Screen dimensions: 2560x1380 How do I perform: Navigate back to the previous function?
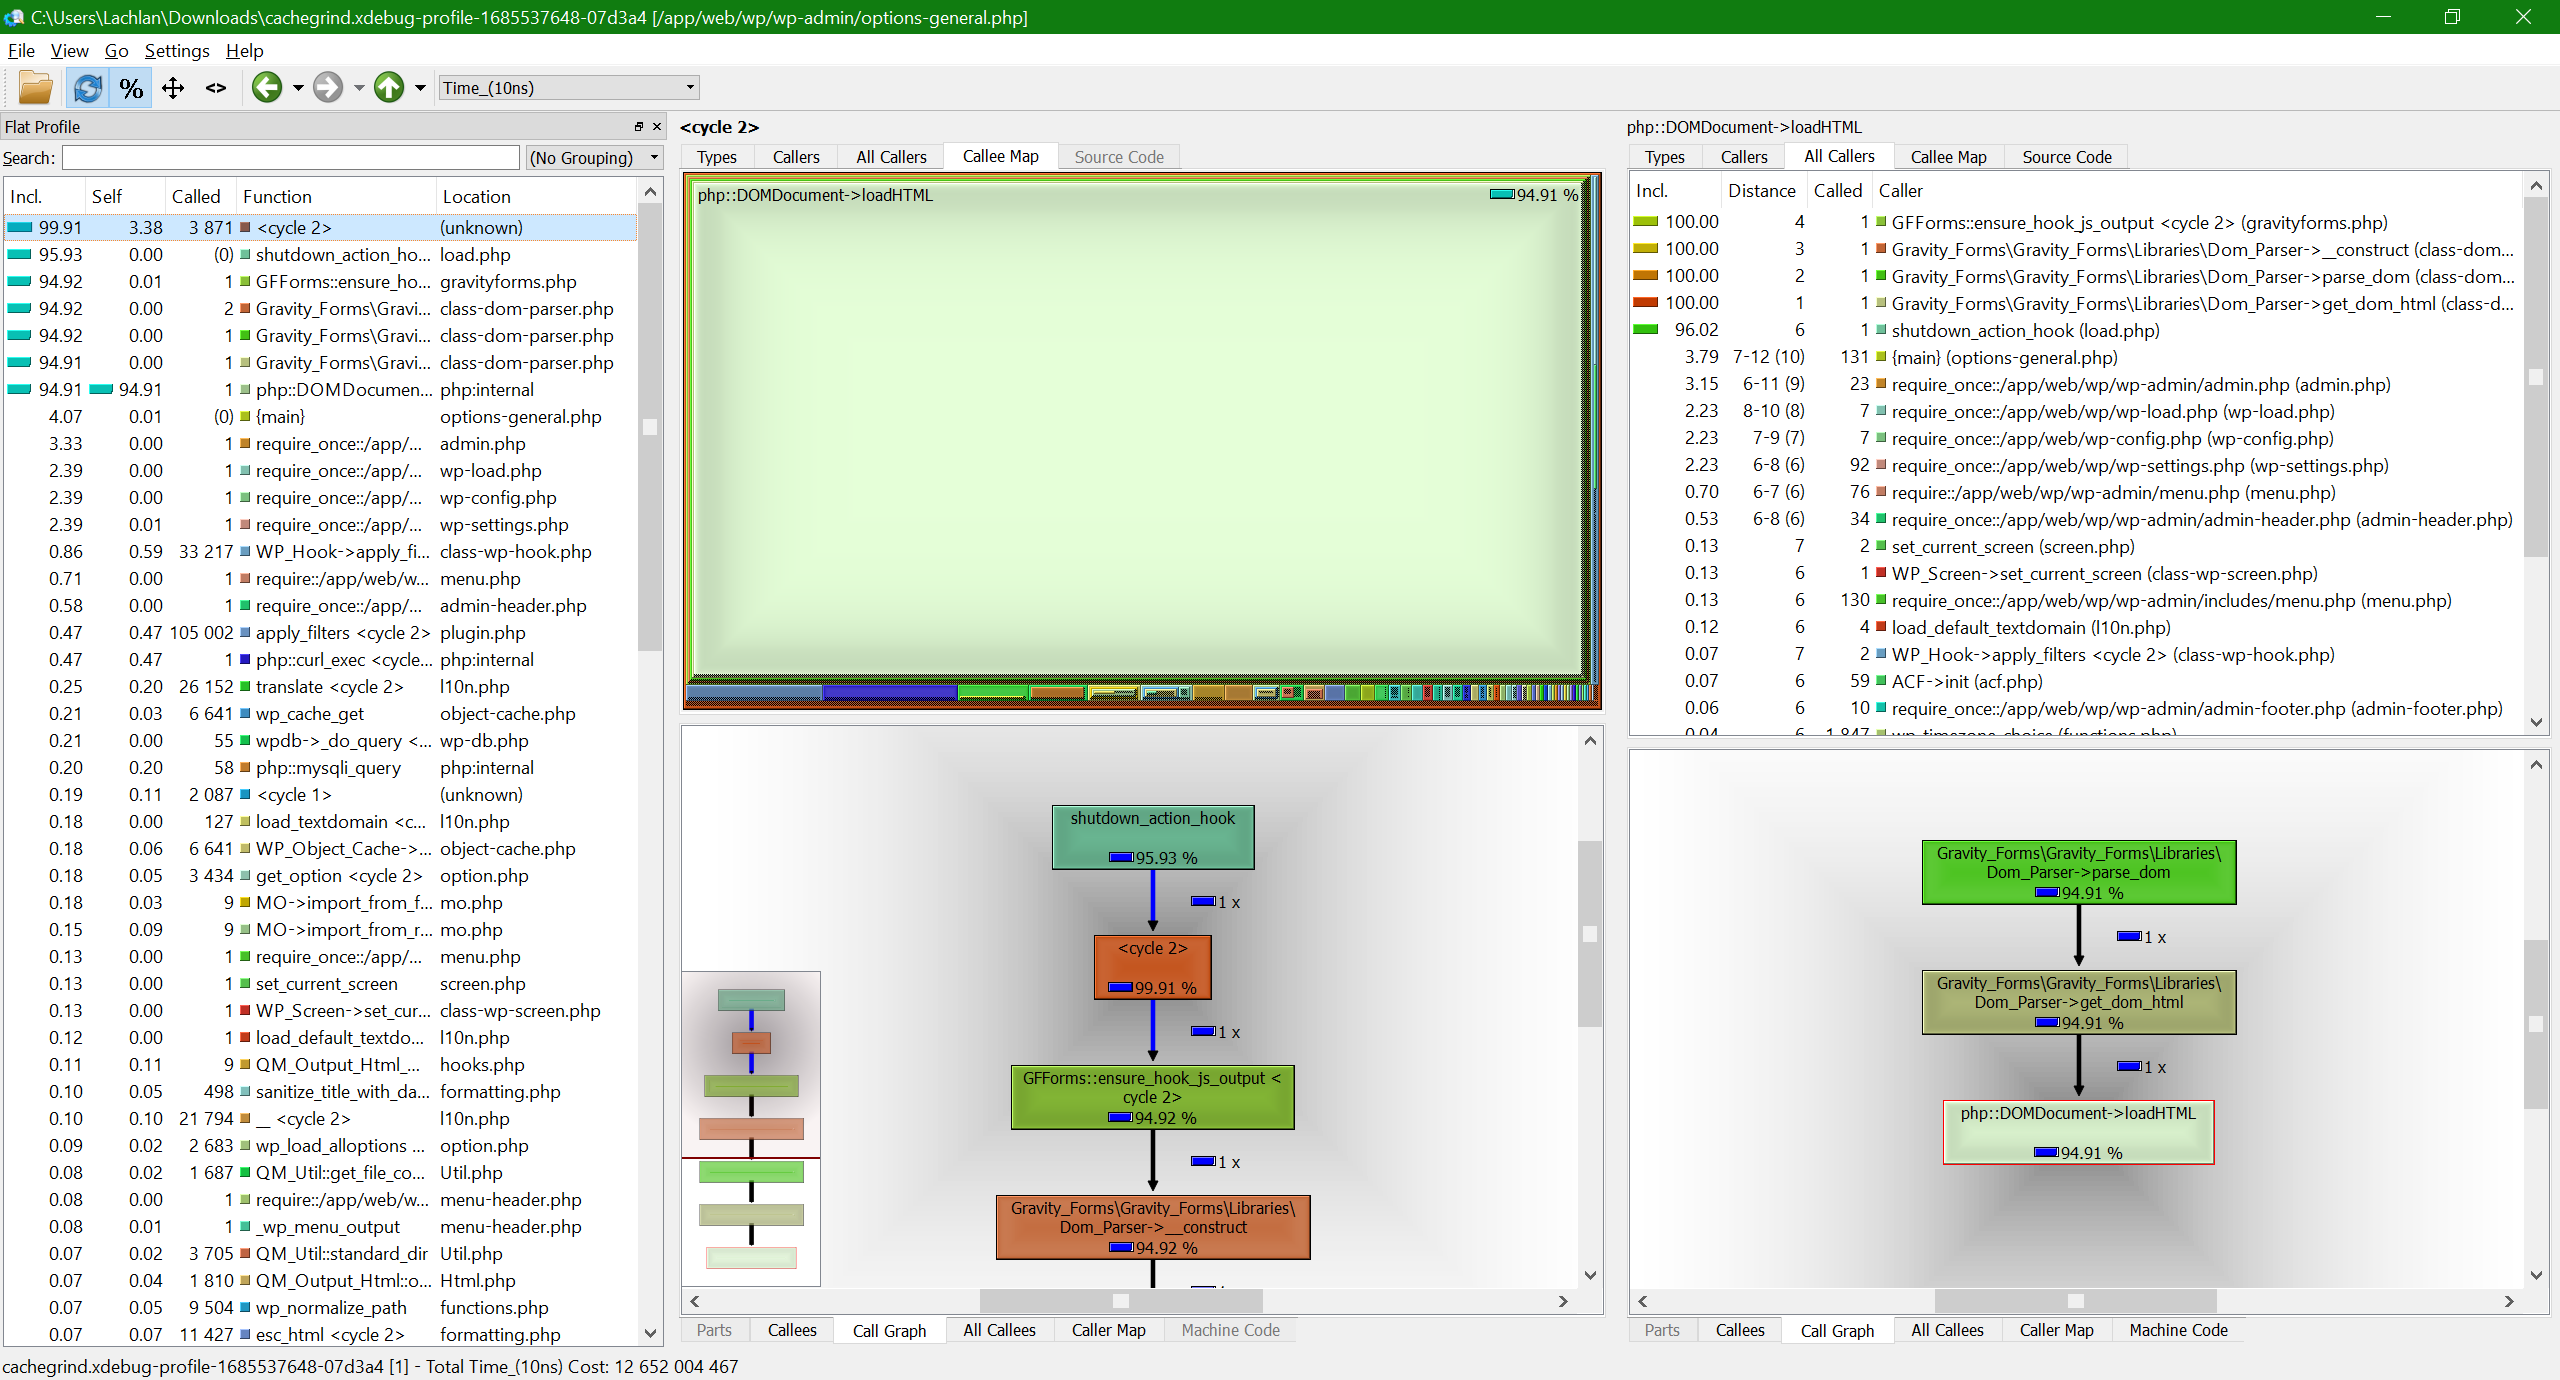[x=266, y=88]
